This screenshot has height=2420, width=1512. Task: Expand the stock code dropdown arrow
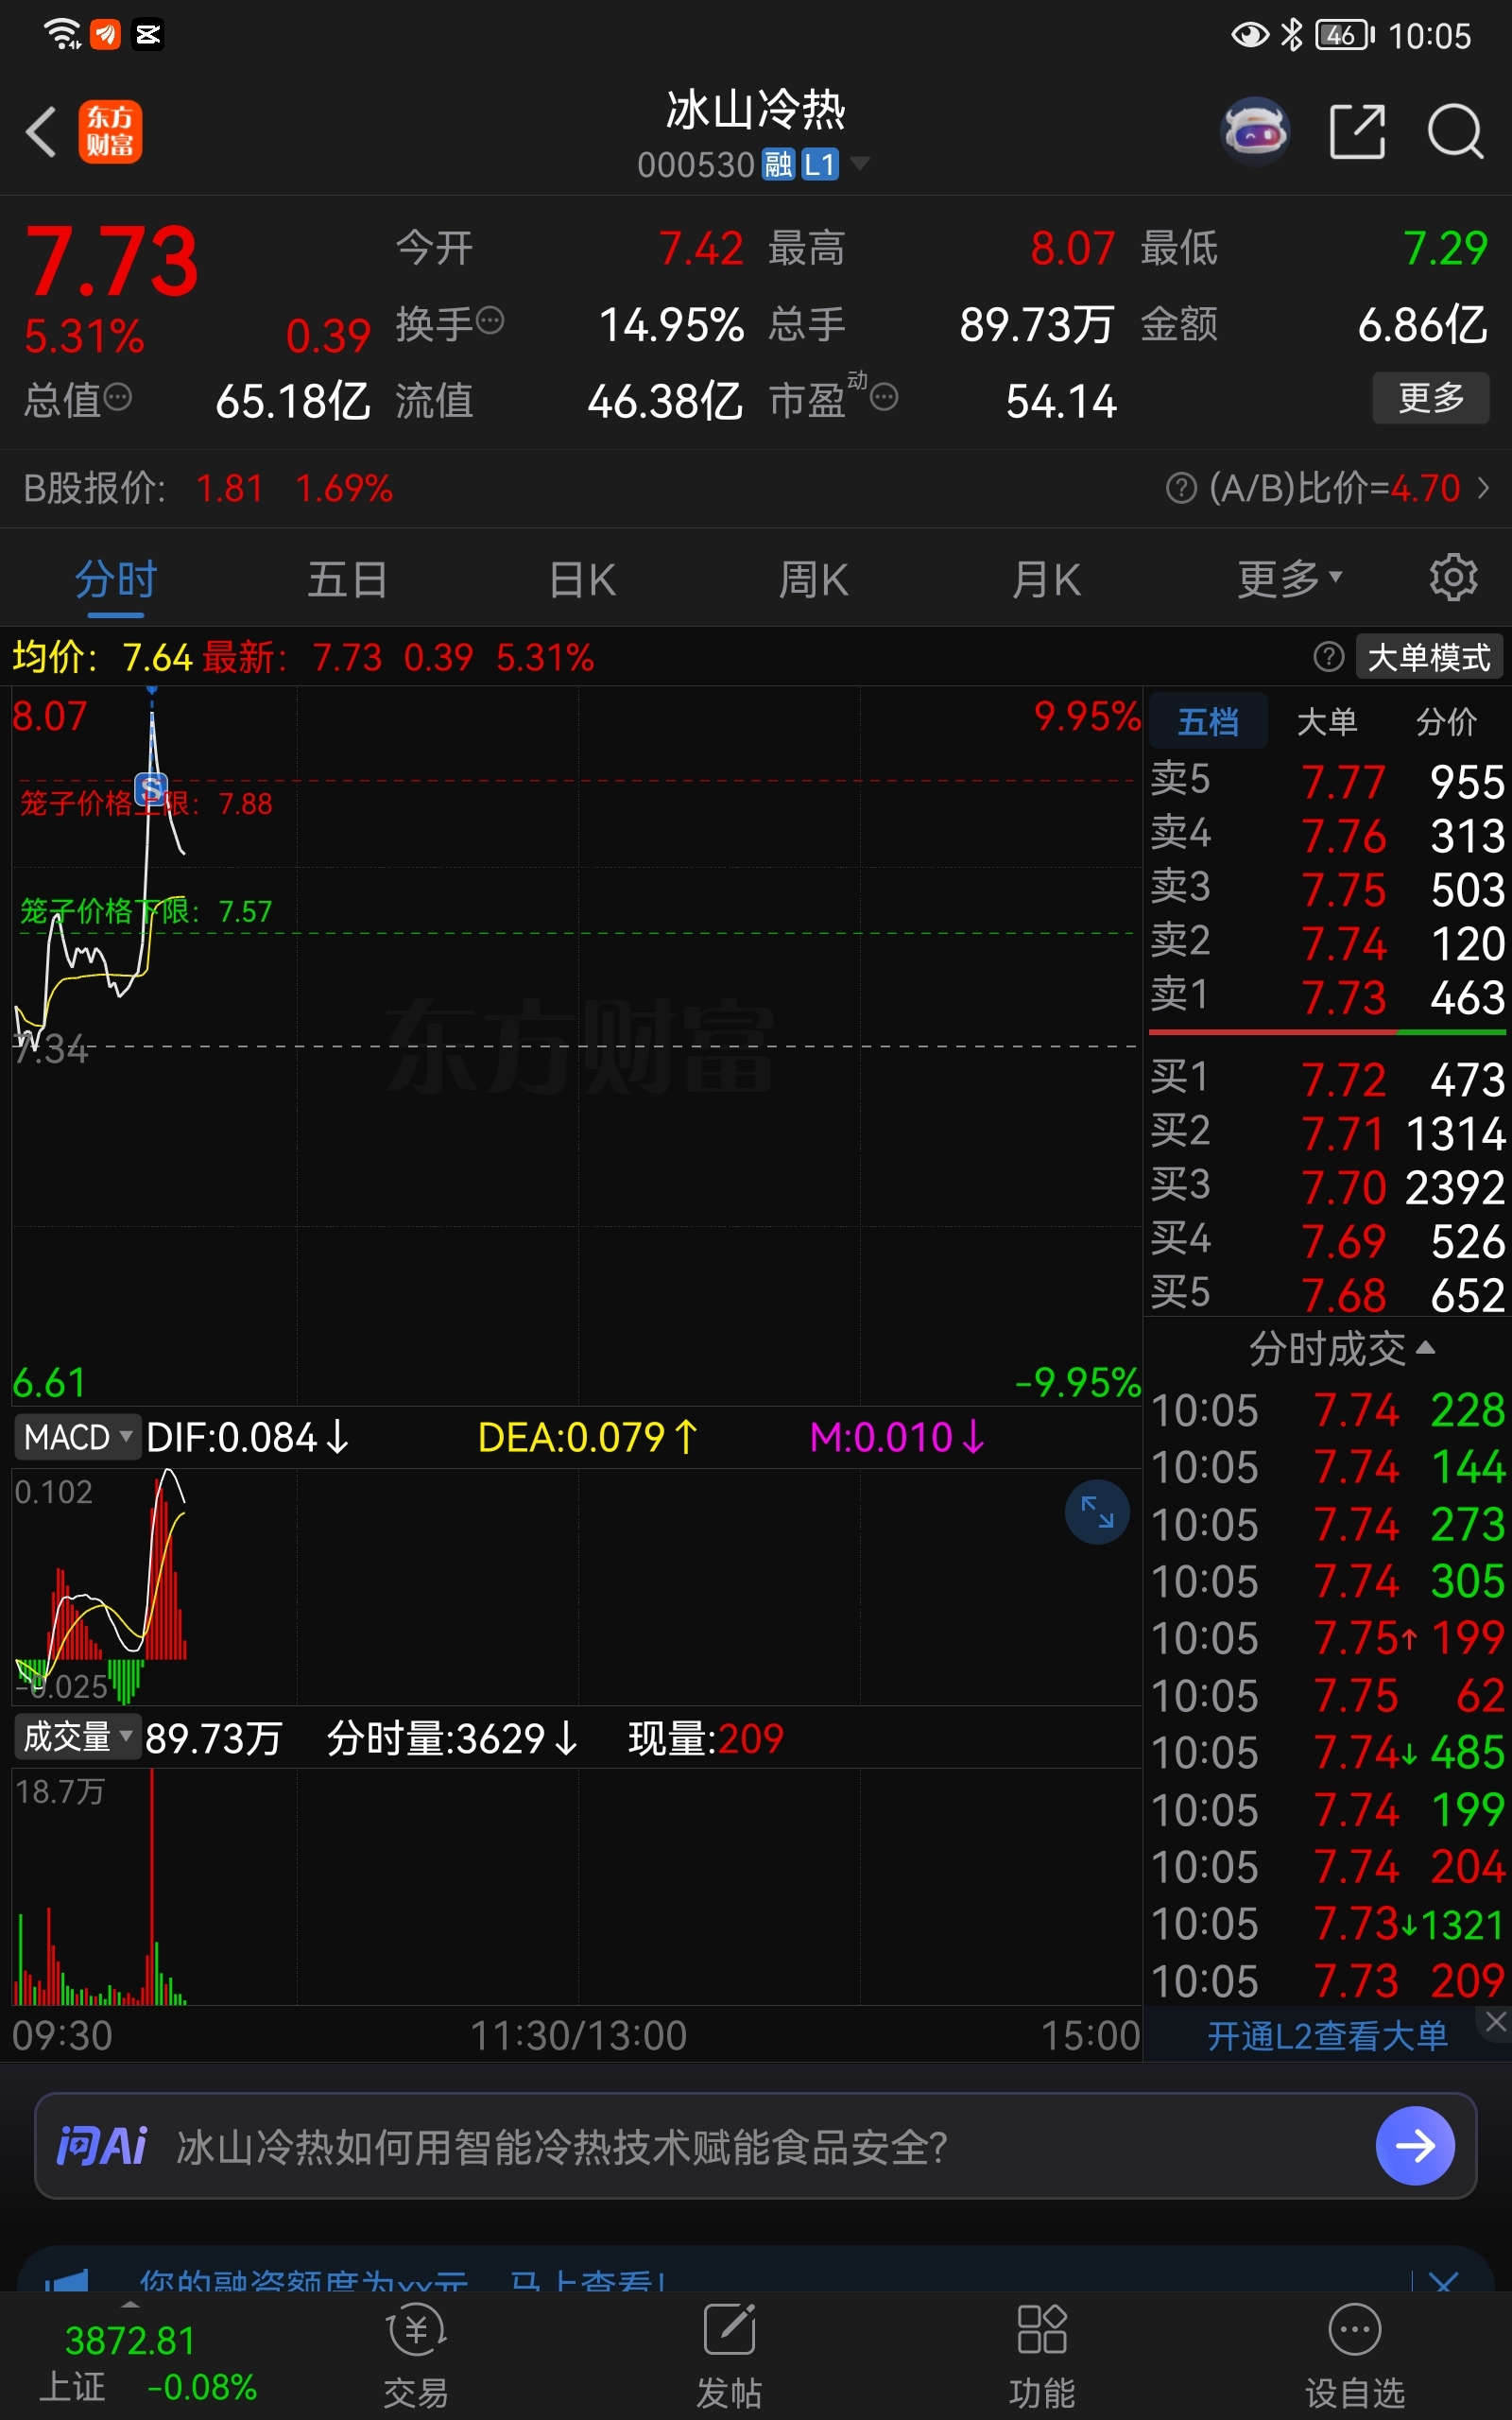tap(859, 163)
